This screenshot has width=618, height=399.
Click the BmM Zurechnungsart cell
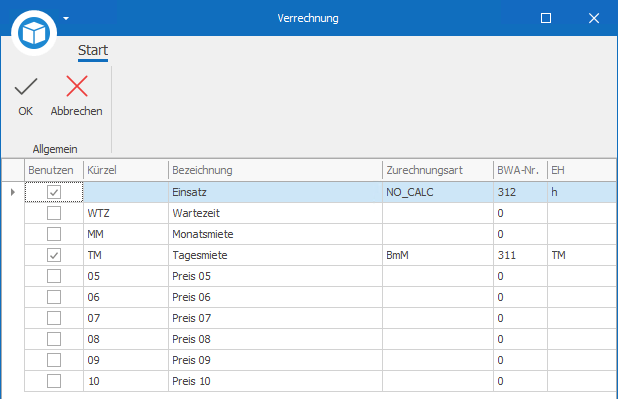[x=437, y=255]
